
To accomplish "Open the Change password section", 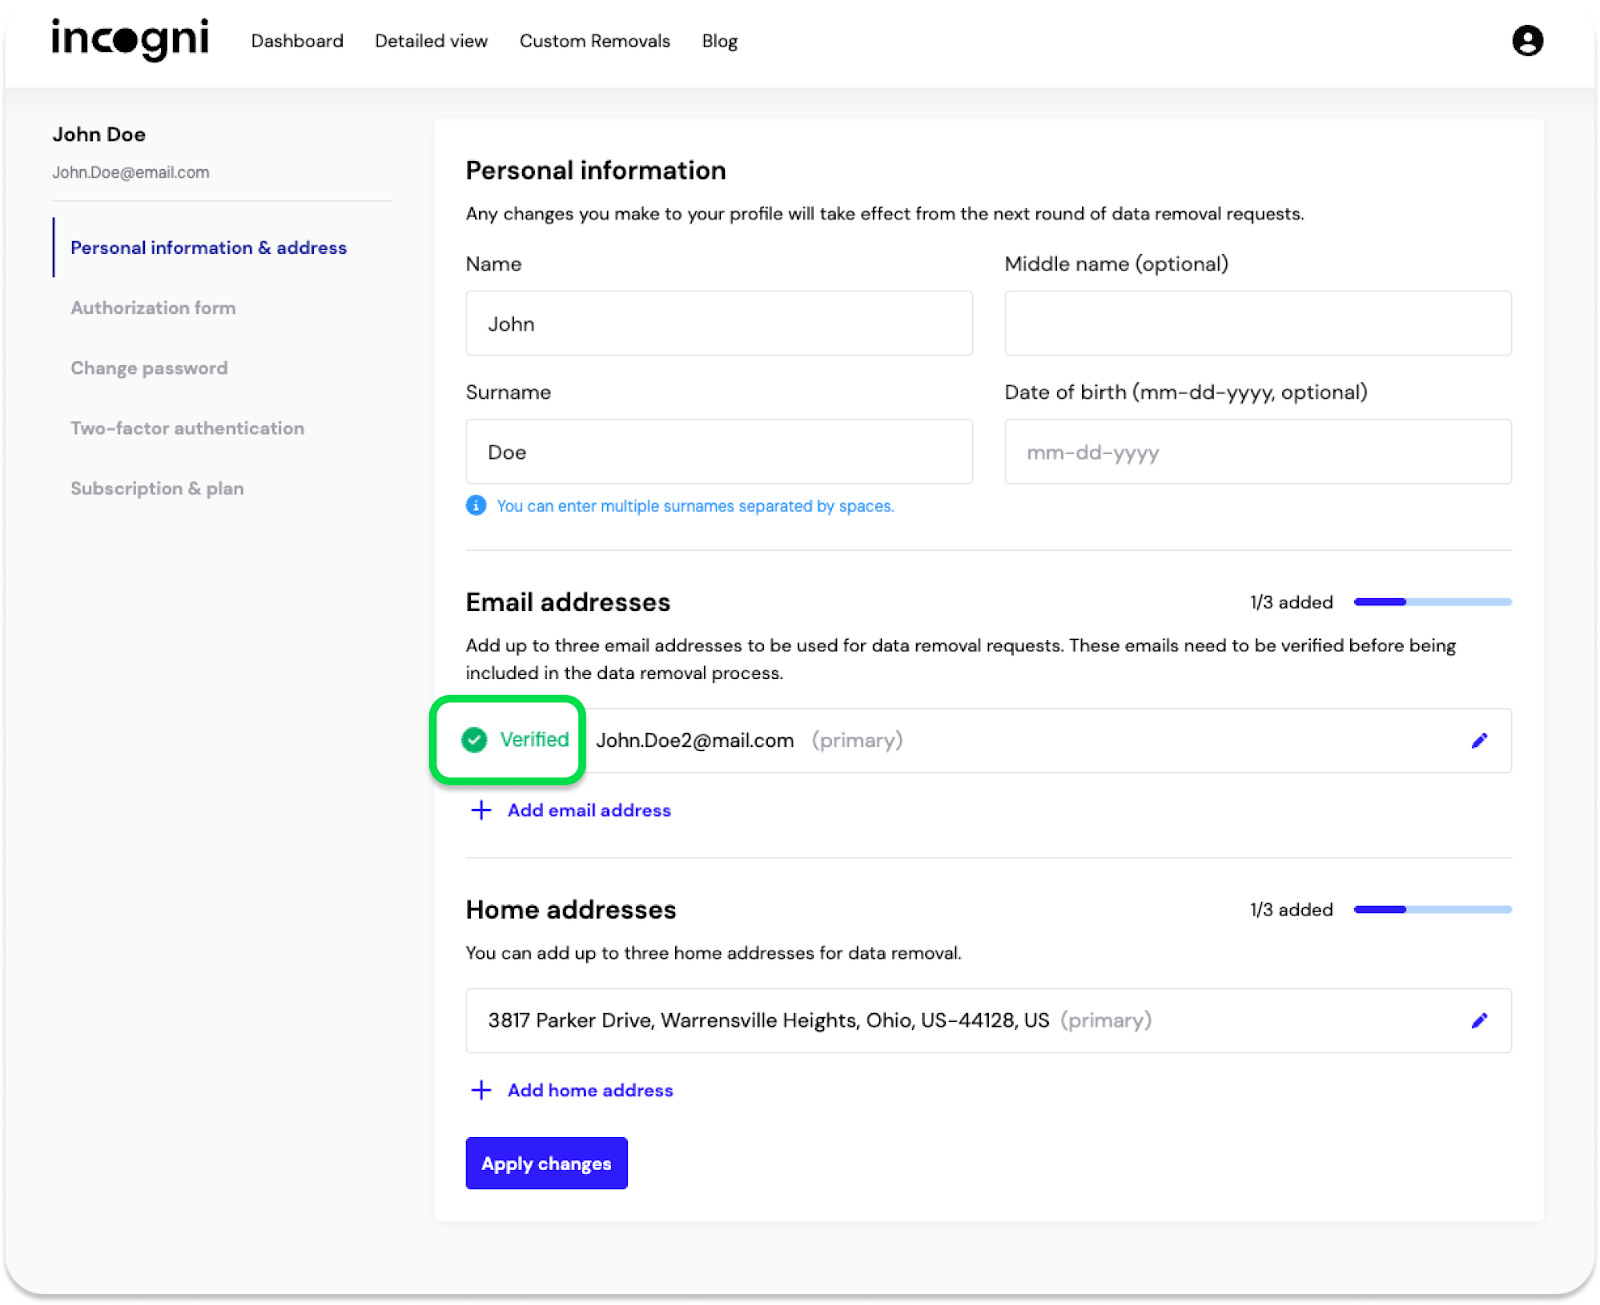I will [x=149, y=368].
